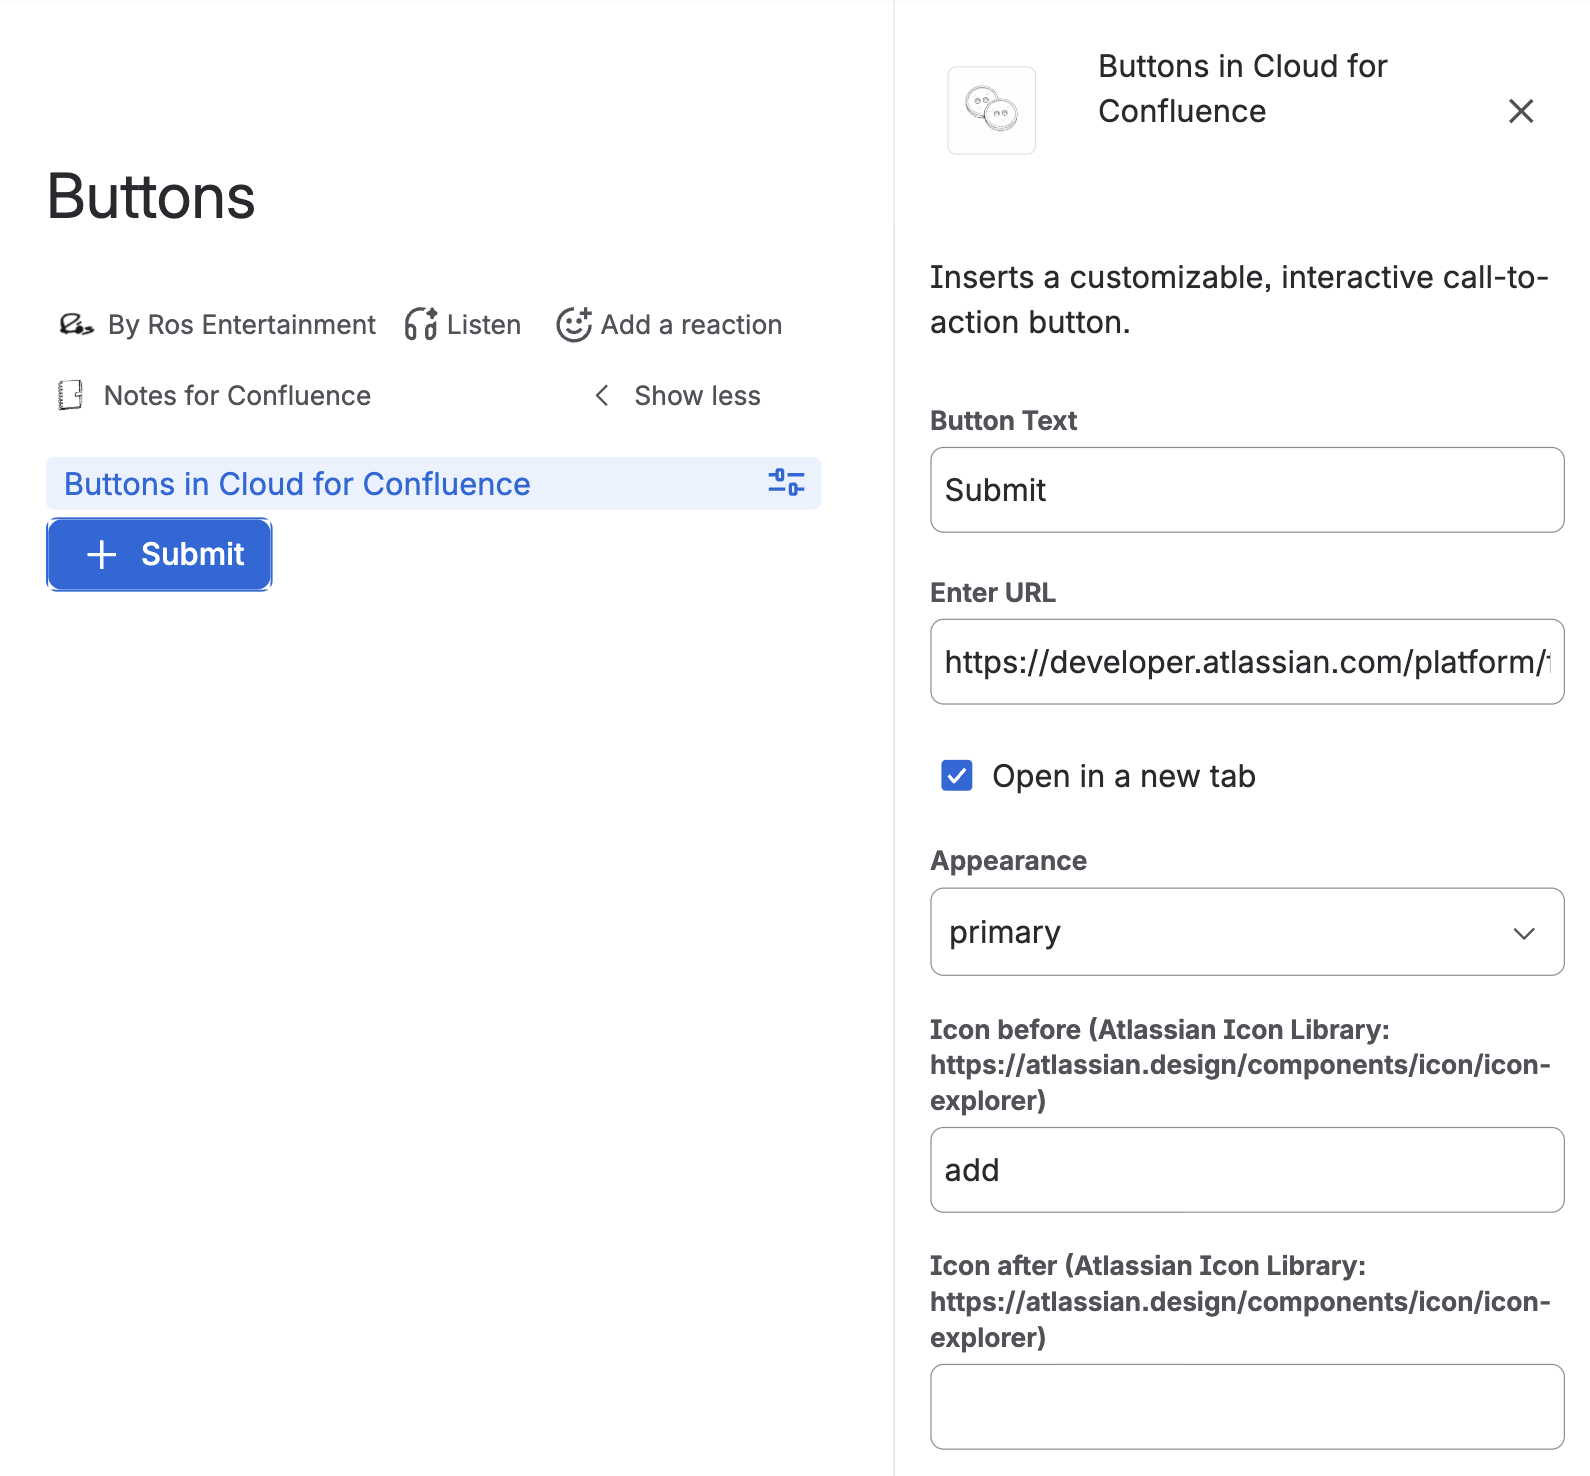Click the Icon before input containing add
This screenshot has width=1590, height=1476.
point(1247,1170)
